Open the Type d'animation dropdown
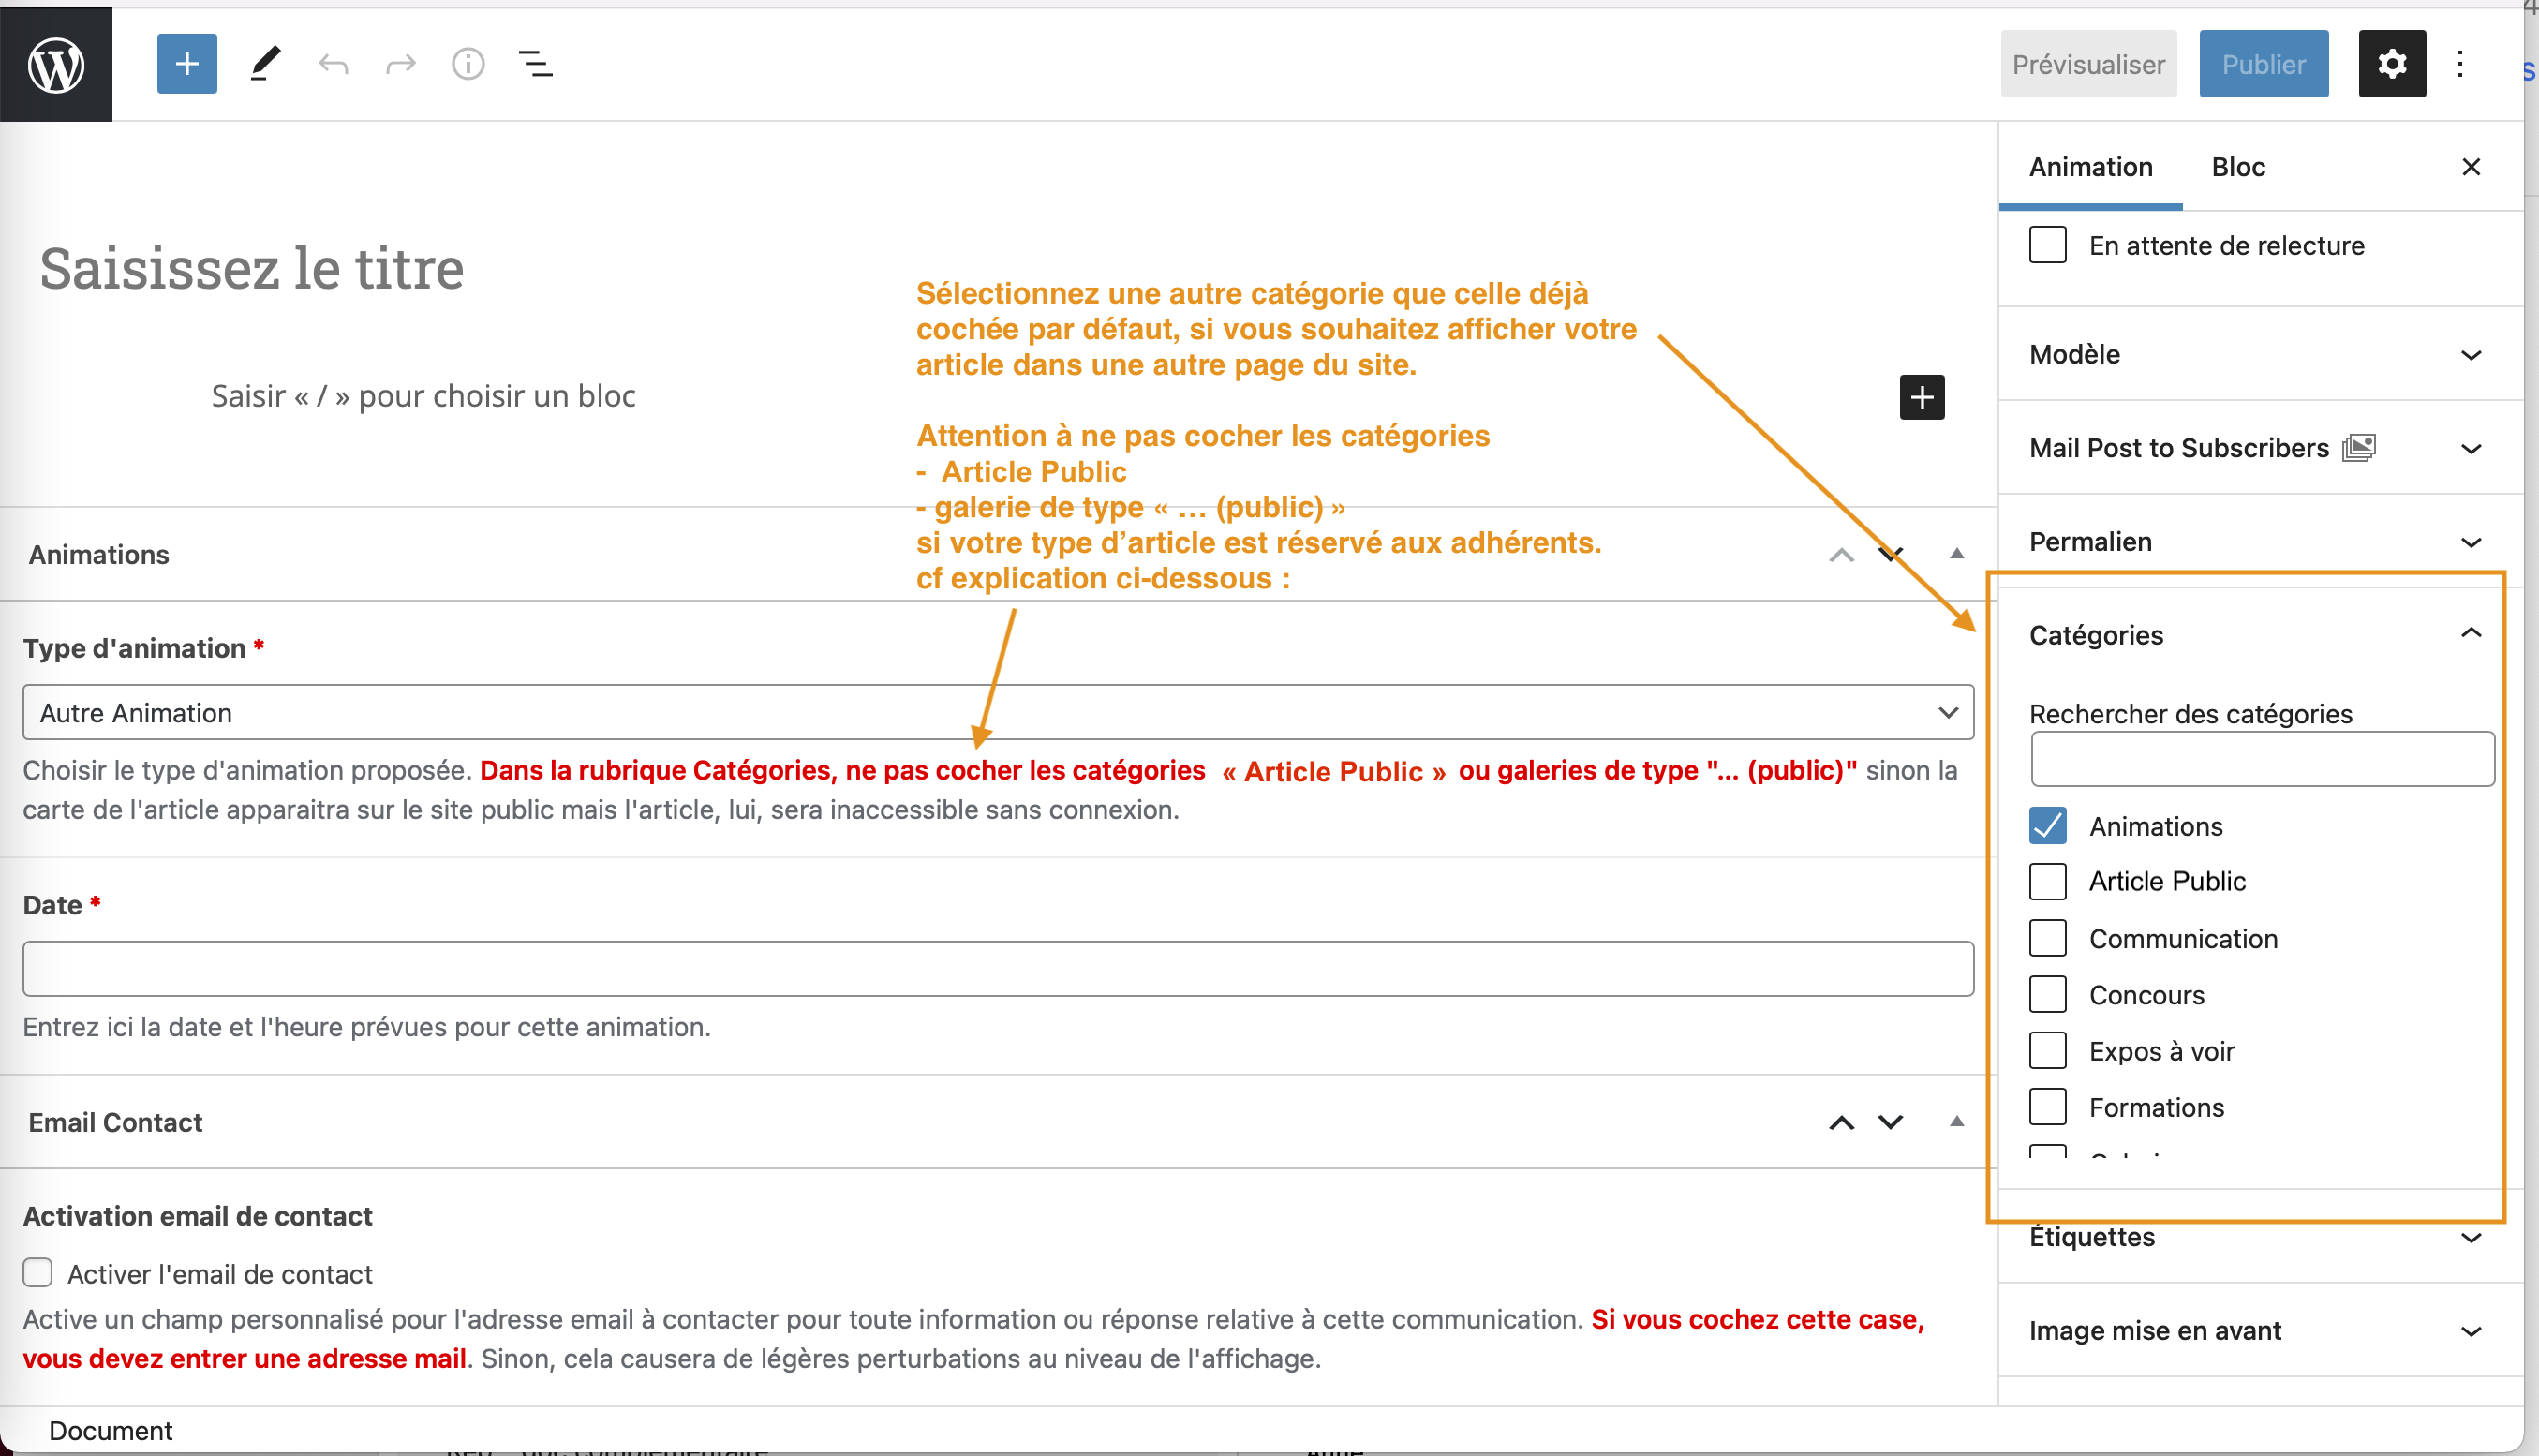Viewport: 2539px width, 1456px height. (x=997, y=712)
